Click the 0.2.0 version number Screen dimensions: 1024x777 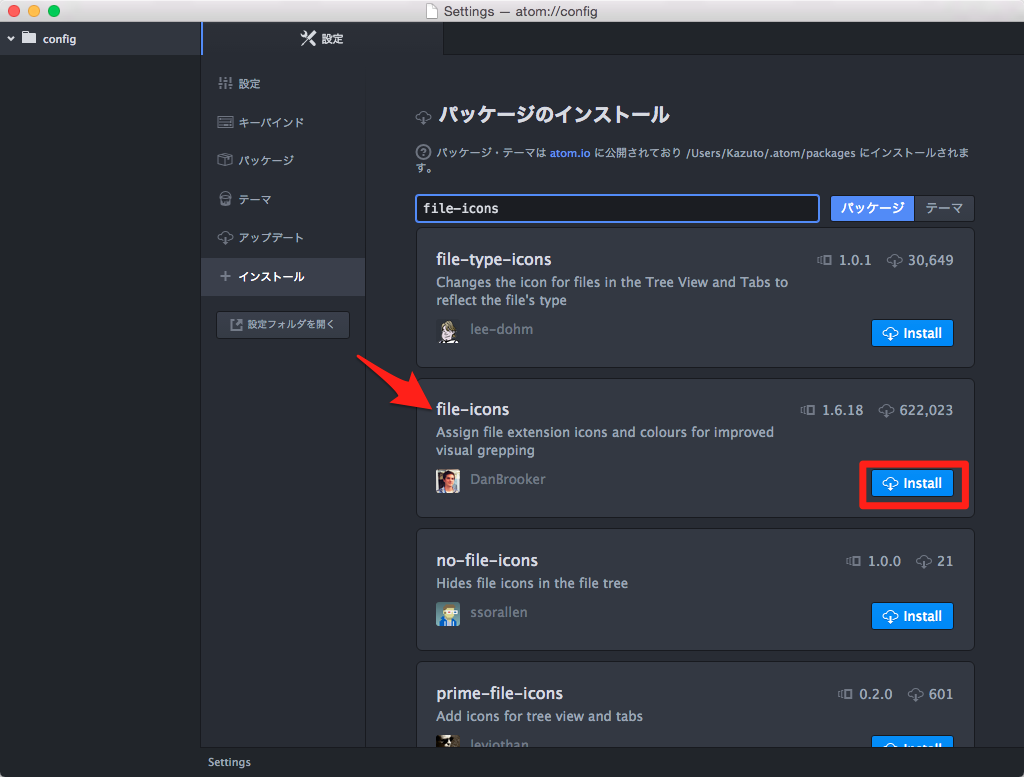point(876,694)
